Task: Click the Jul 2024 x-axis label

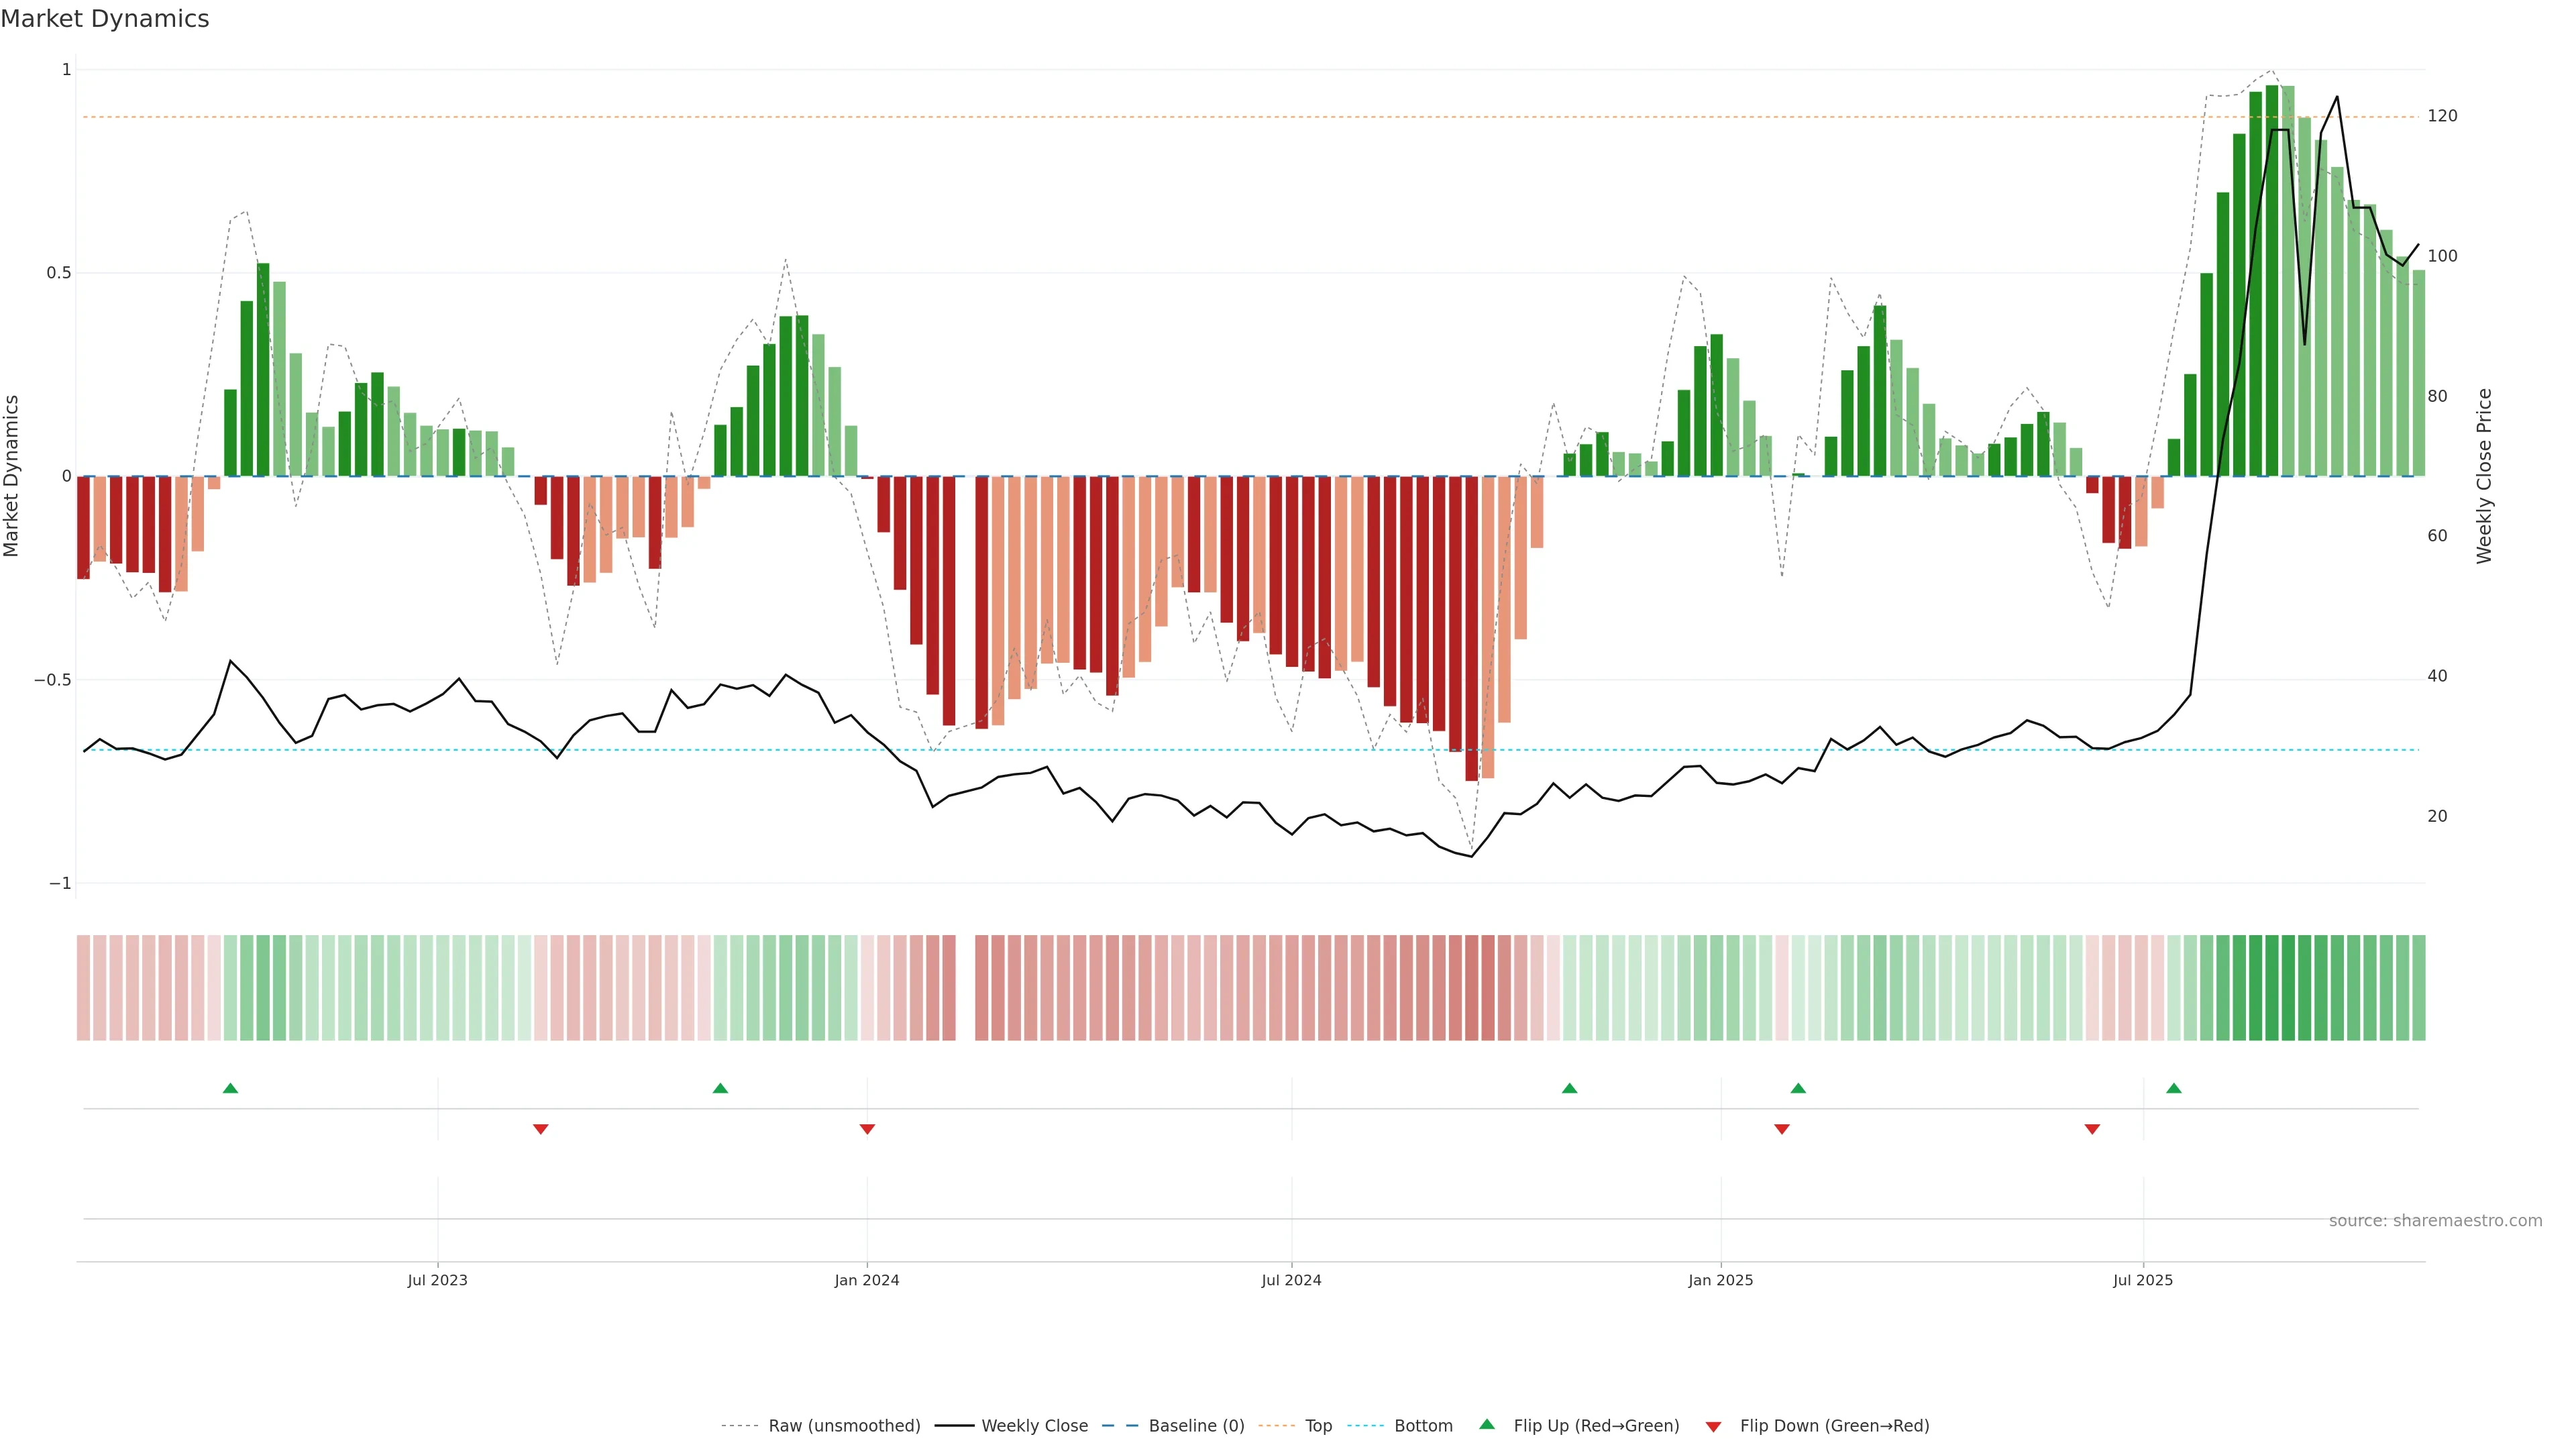Action: (x=1291, y=1280)
